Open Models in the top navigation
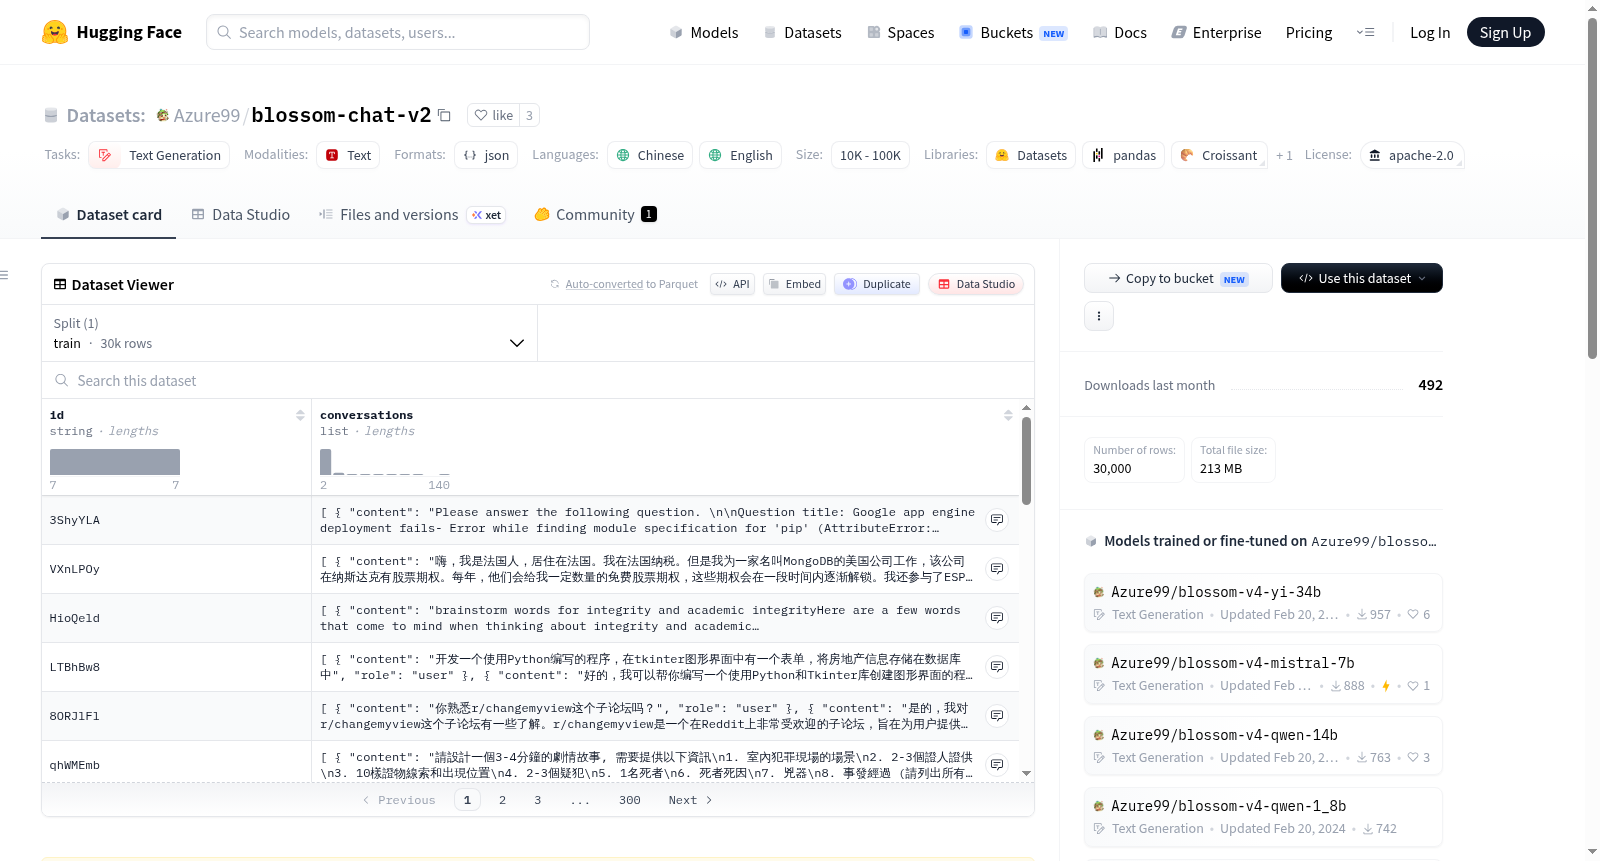Screen dimensions: 1600x861 703,32
